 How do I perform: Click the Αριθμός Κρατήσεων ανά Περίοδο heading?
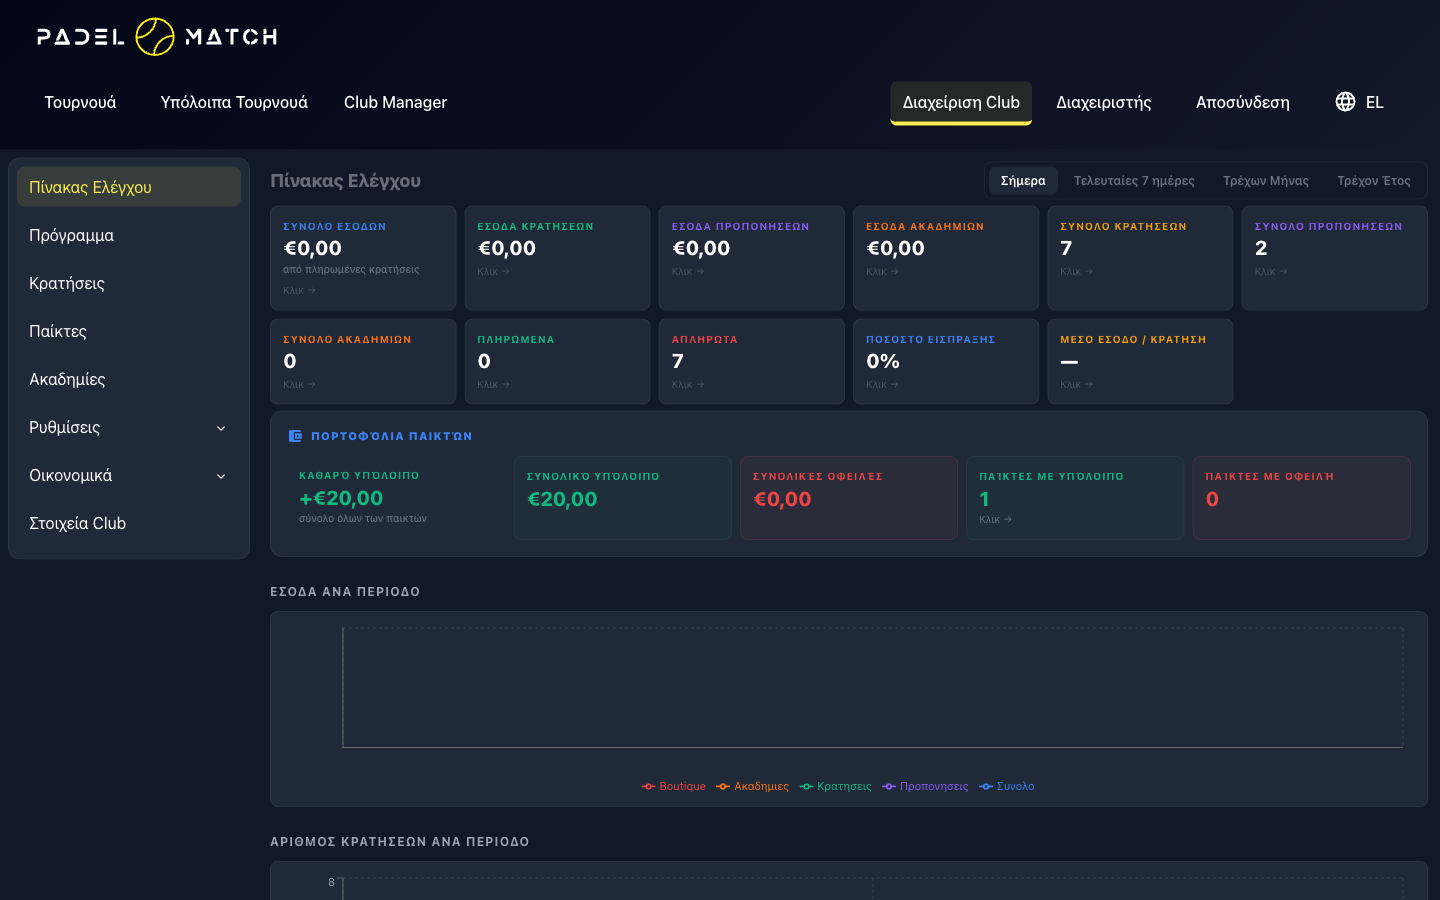[400, 842]
